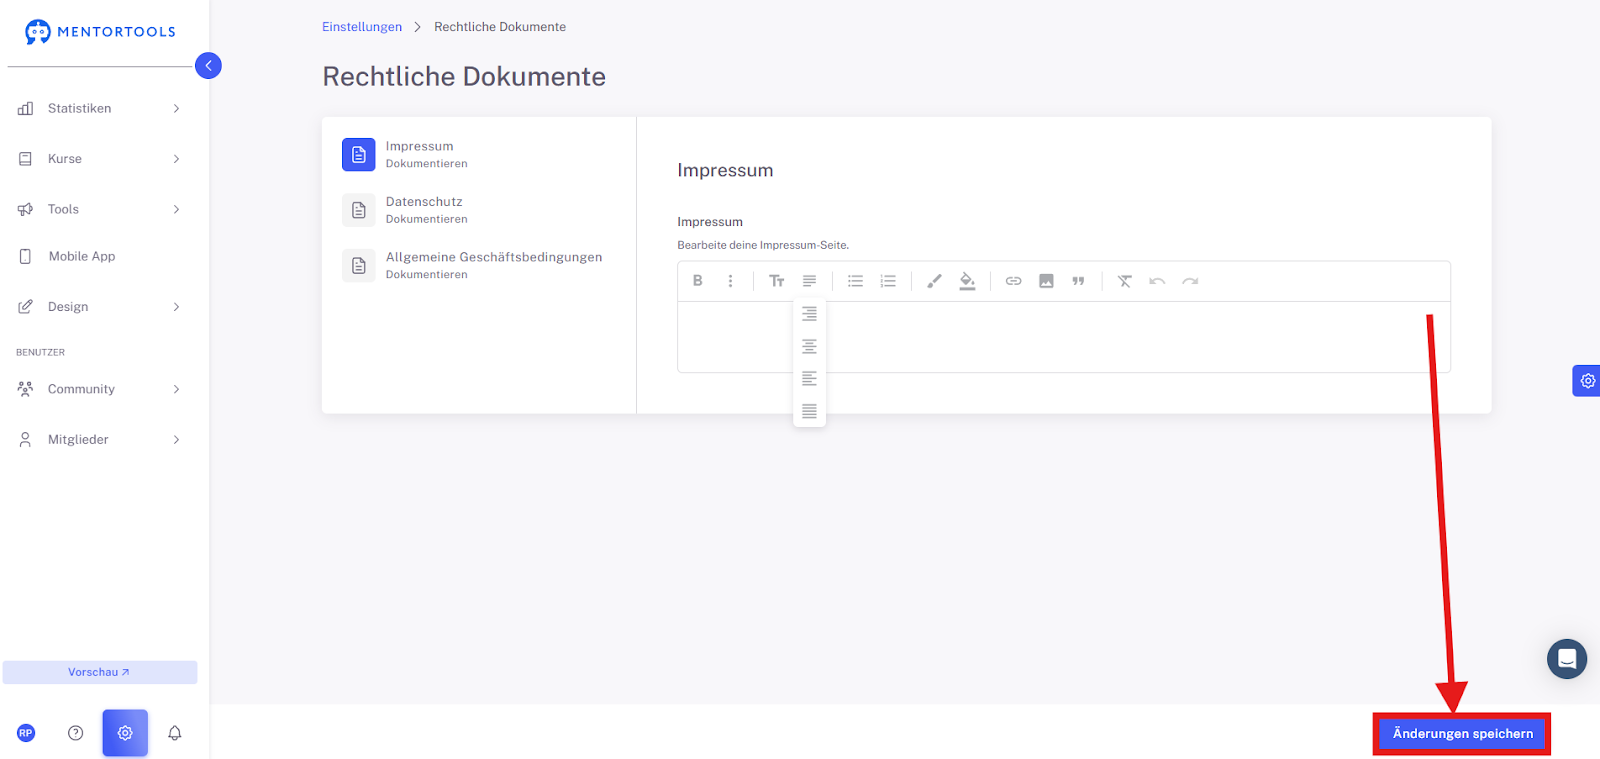Insert an image via toolbar image icon

point(1046,281)
